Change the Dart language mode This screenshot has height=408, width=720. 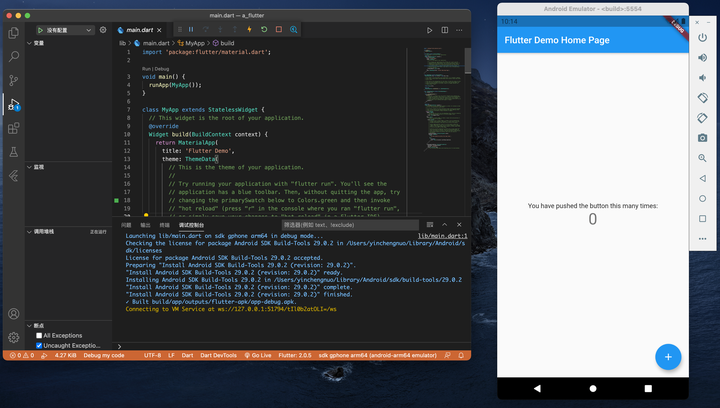(187, 355)
